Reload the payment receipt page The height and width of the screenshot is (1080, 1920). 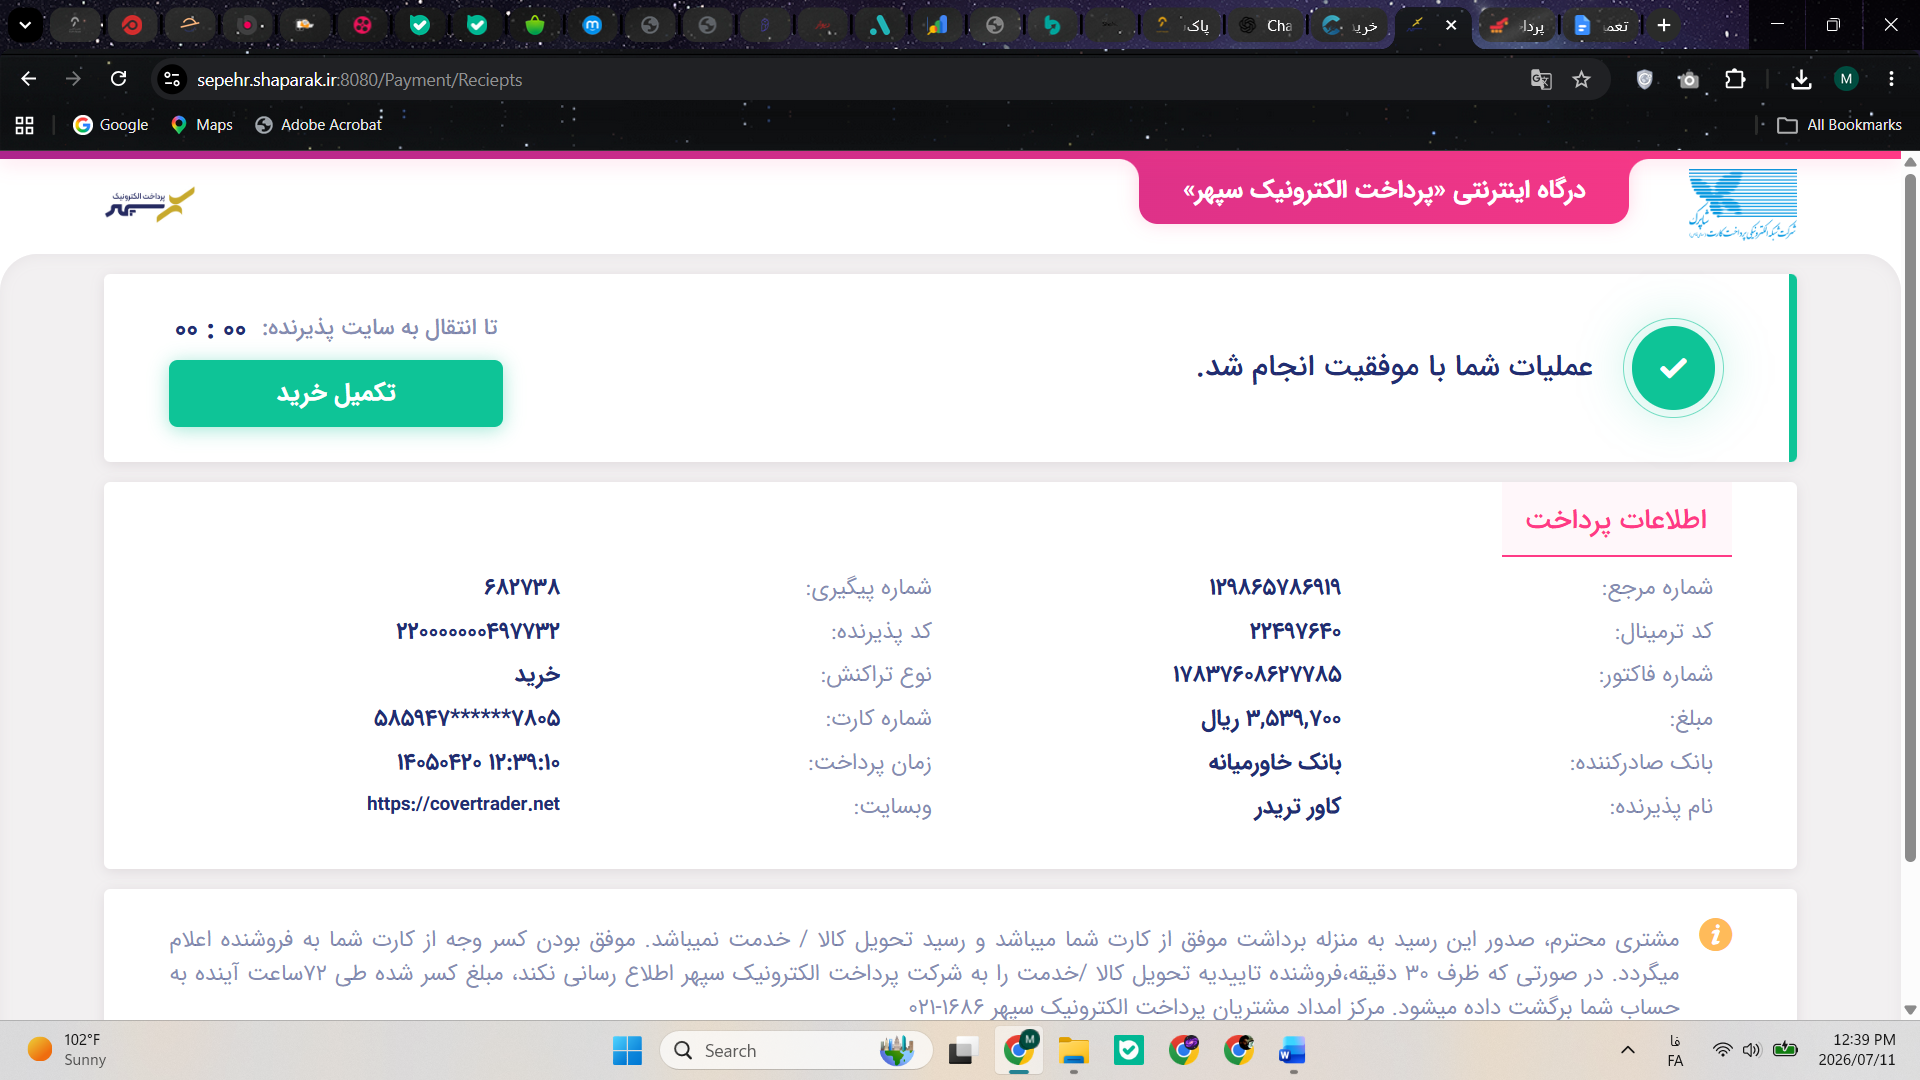(x=118, y=79)
